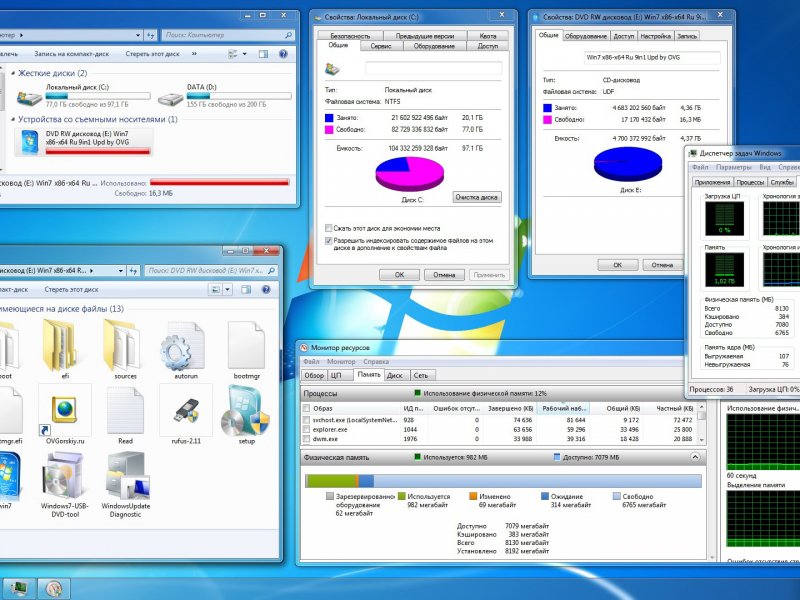Click refresh button beside DVD address bar
Image resolution: width=800 pixels, height=600 pixels.
coord(133,270)
